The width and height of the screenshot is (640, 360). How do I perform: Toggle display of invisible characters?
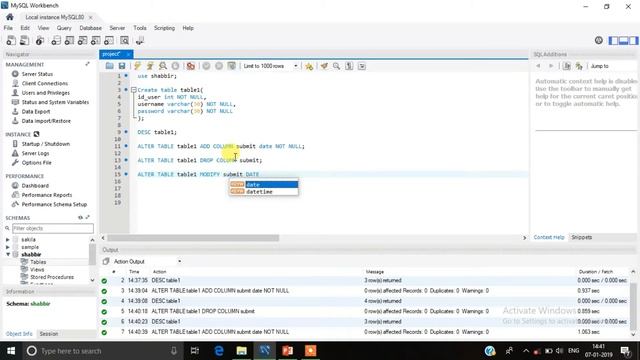349,66
